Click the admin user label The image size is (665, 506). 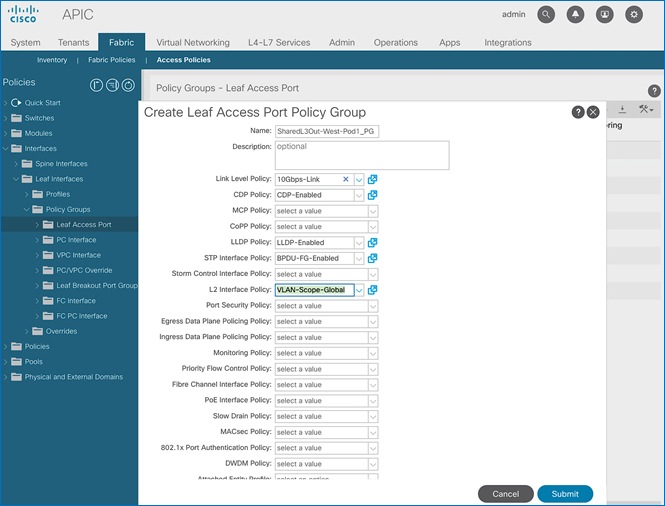point(514,14)
